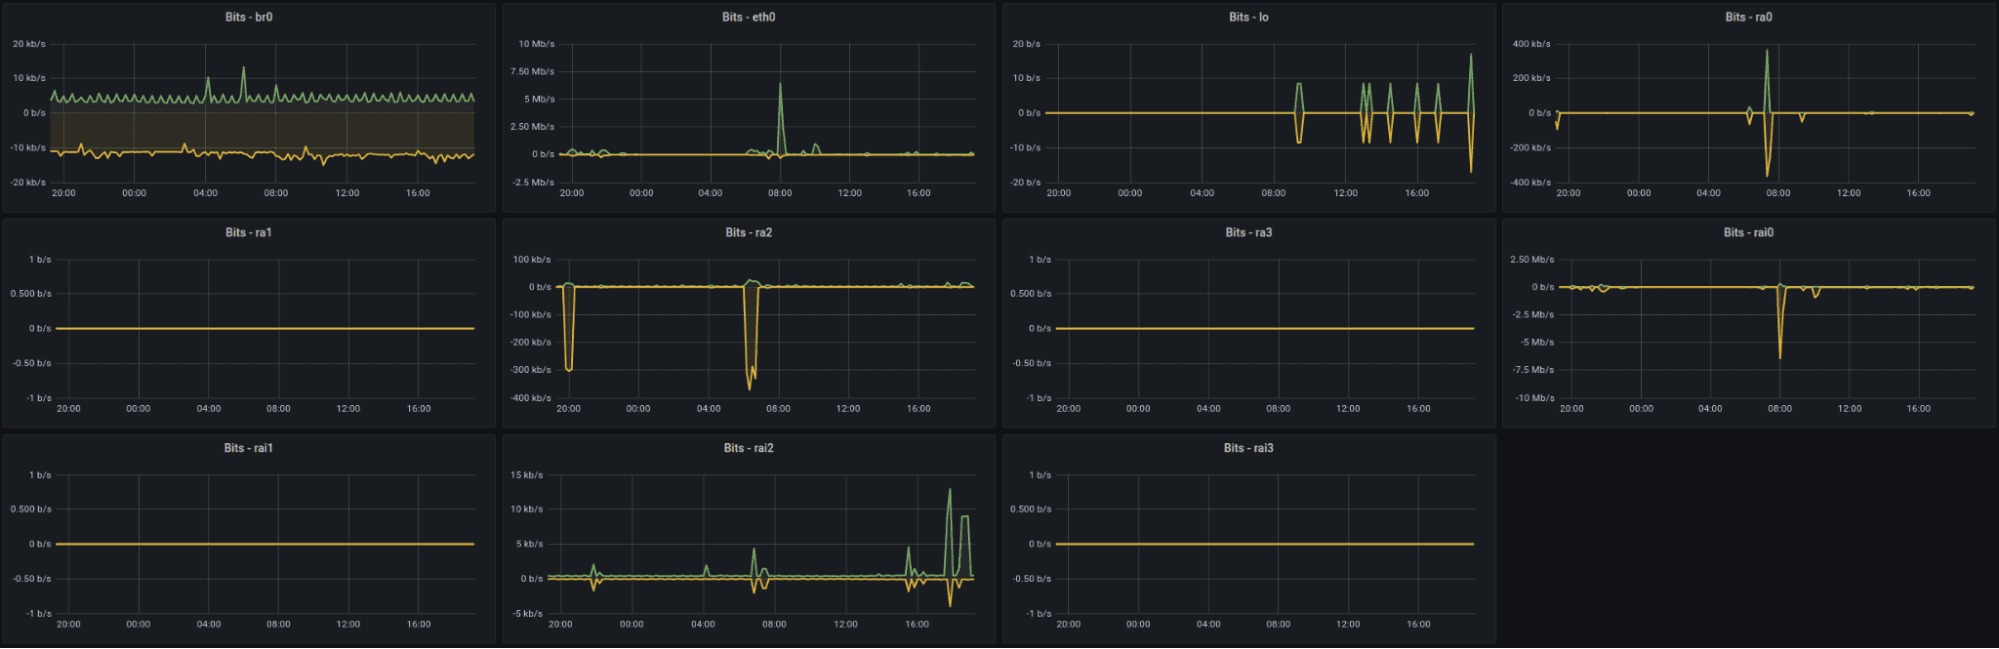Click the flat yellow line in ra3 graph
The height and width of the screenshot is (649, 1999).
1265,328
